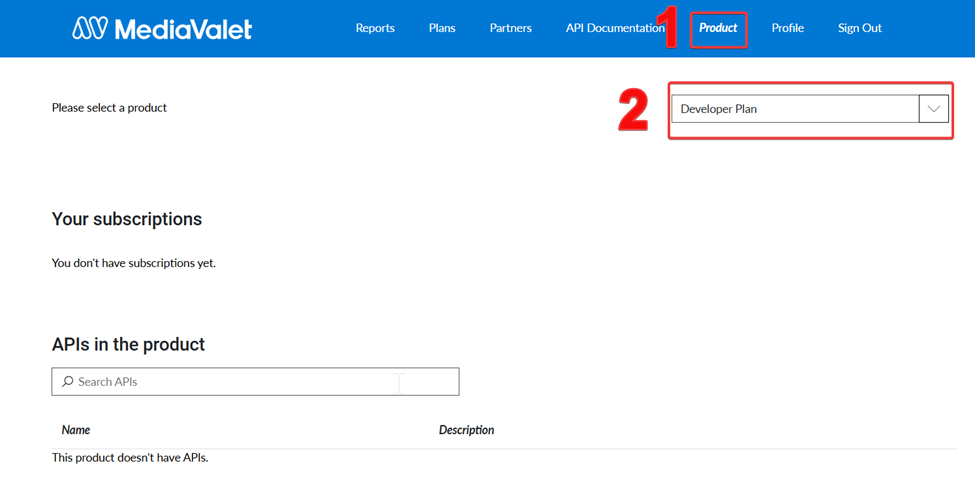
Task: Click the product dropdown chevron arrow
Action: pyautogui.click(x=933, y=109)
